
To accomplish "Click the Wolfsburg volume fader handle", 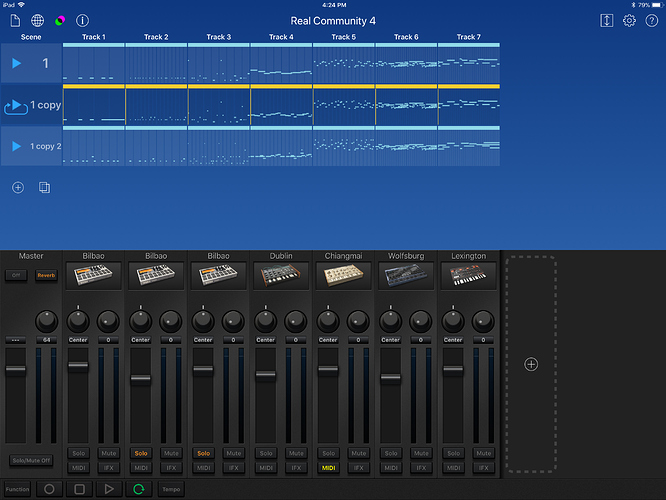I will (x=390, y=378).
